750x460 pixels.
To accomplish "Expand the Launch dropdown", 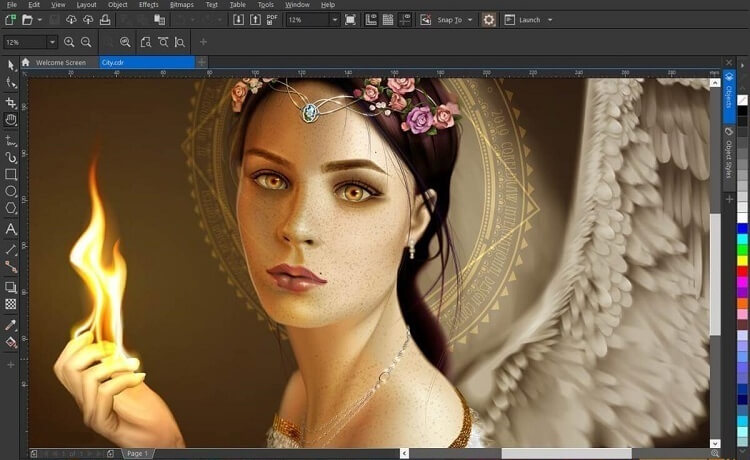I will point(529,19).
